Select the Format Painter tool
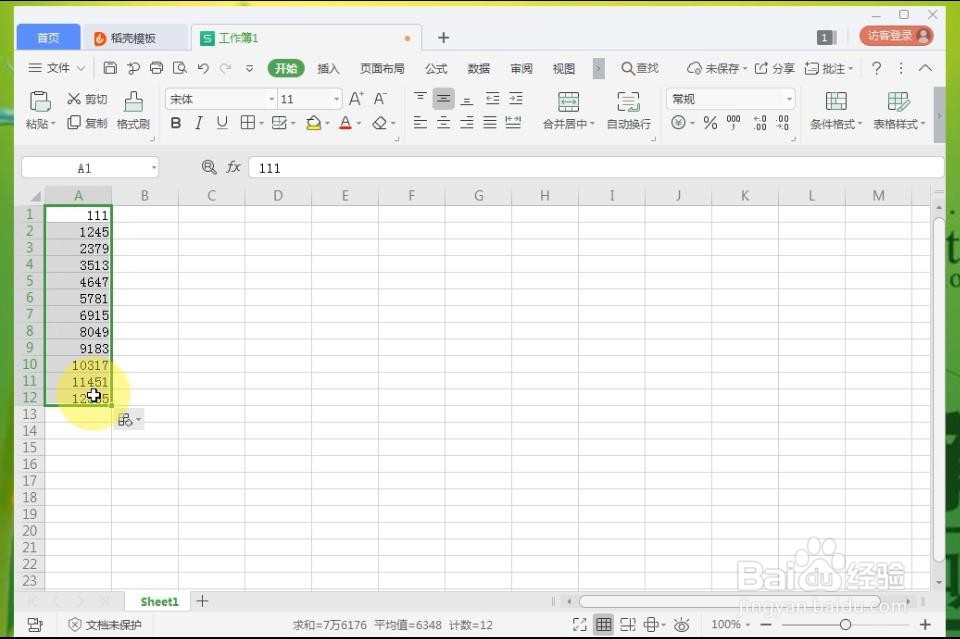960x639 pixels. [133, 110]
